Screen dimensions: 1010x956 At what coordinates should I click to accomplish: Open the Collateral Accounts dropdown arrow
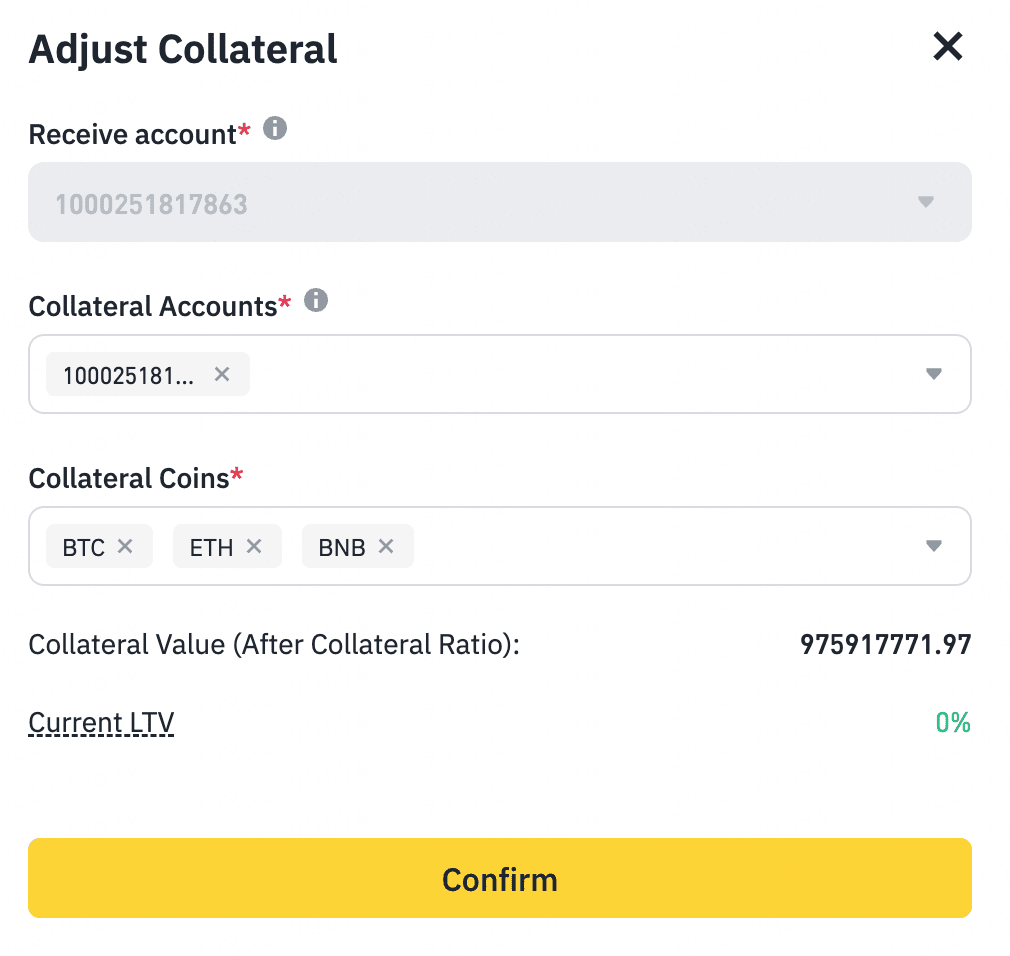pos(934,374)
